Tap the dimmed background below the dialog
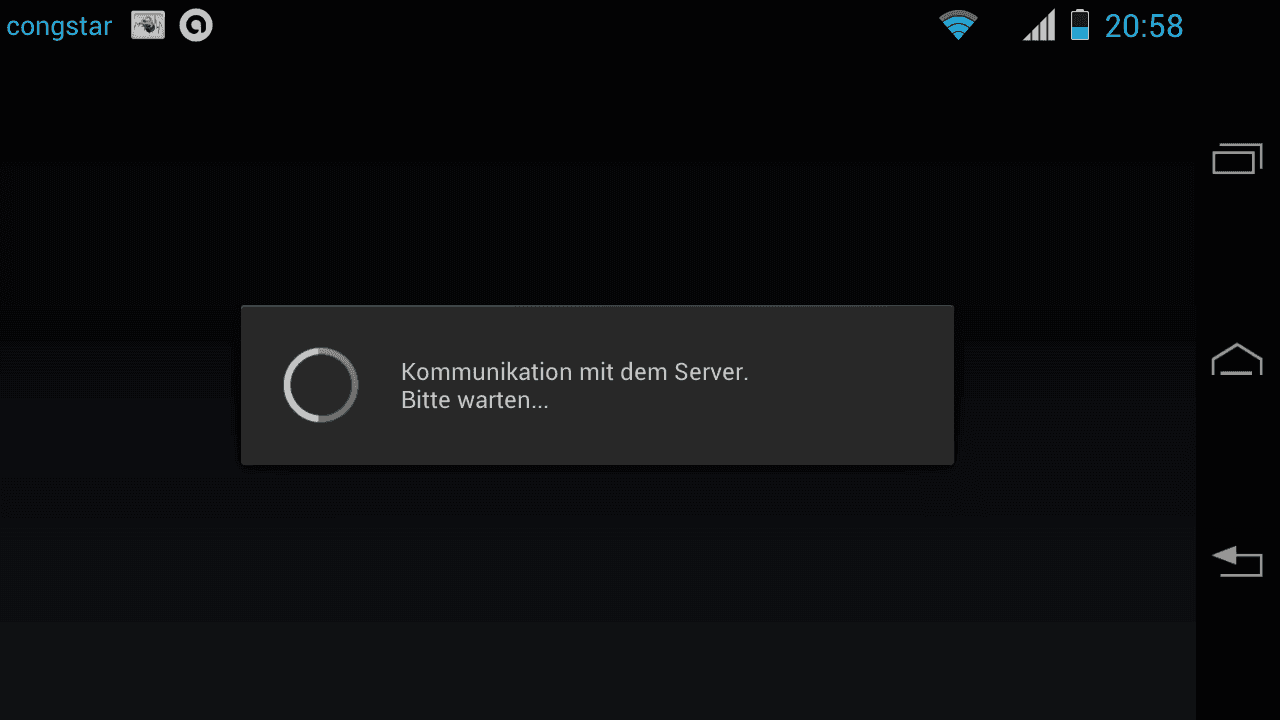1280x720 pixels. tap(597, 592)
